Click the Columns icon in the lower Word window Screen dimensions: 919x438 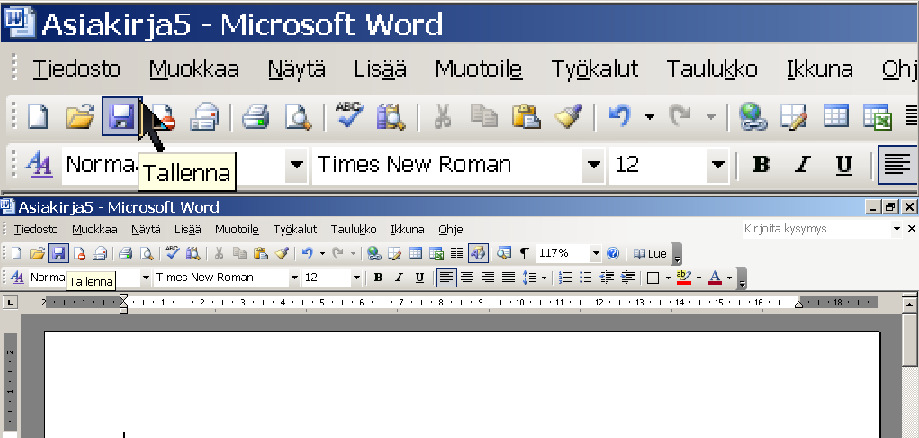tap(457, 253)
